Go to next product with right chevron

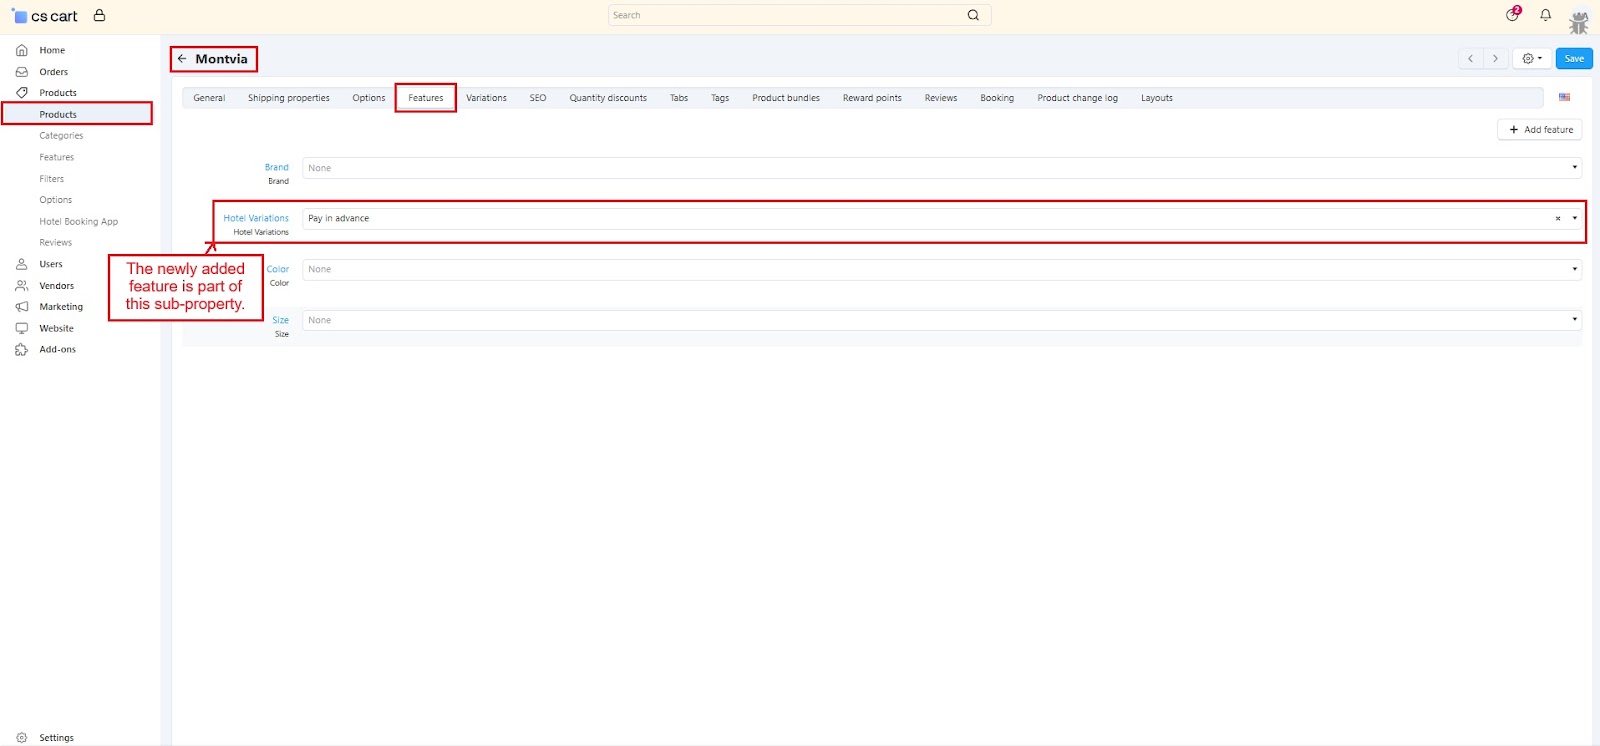coord(1495,59)
